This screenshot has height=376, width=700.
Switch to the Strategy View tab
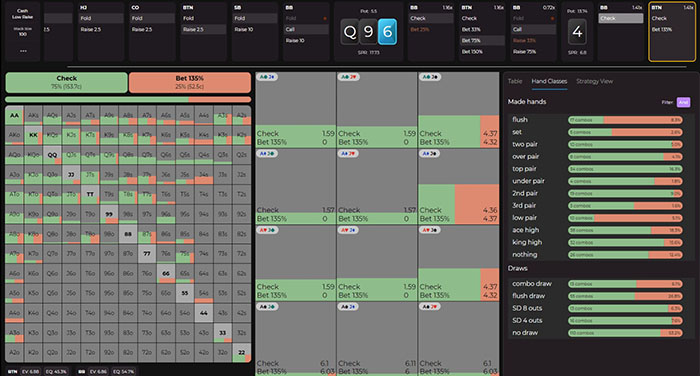594,81
